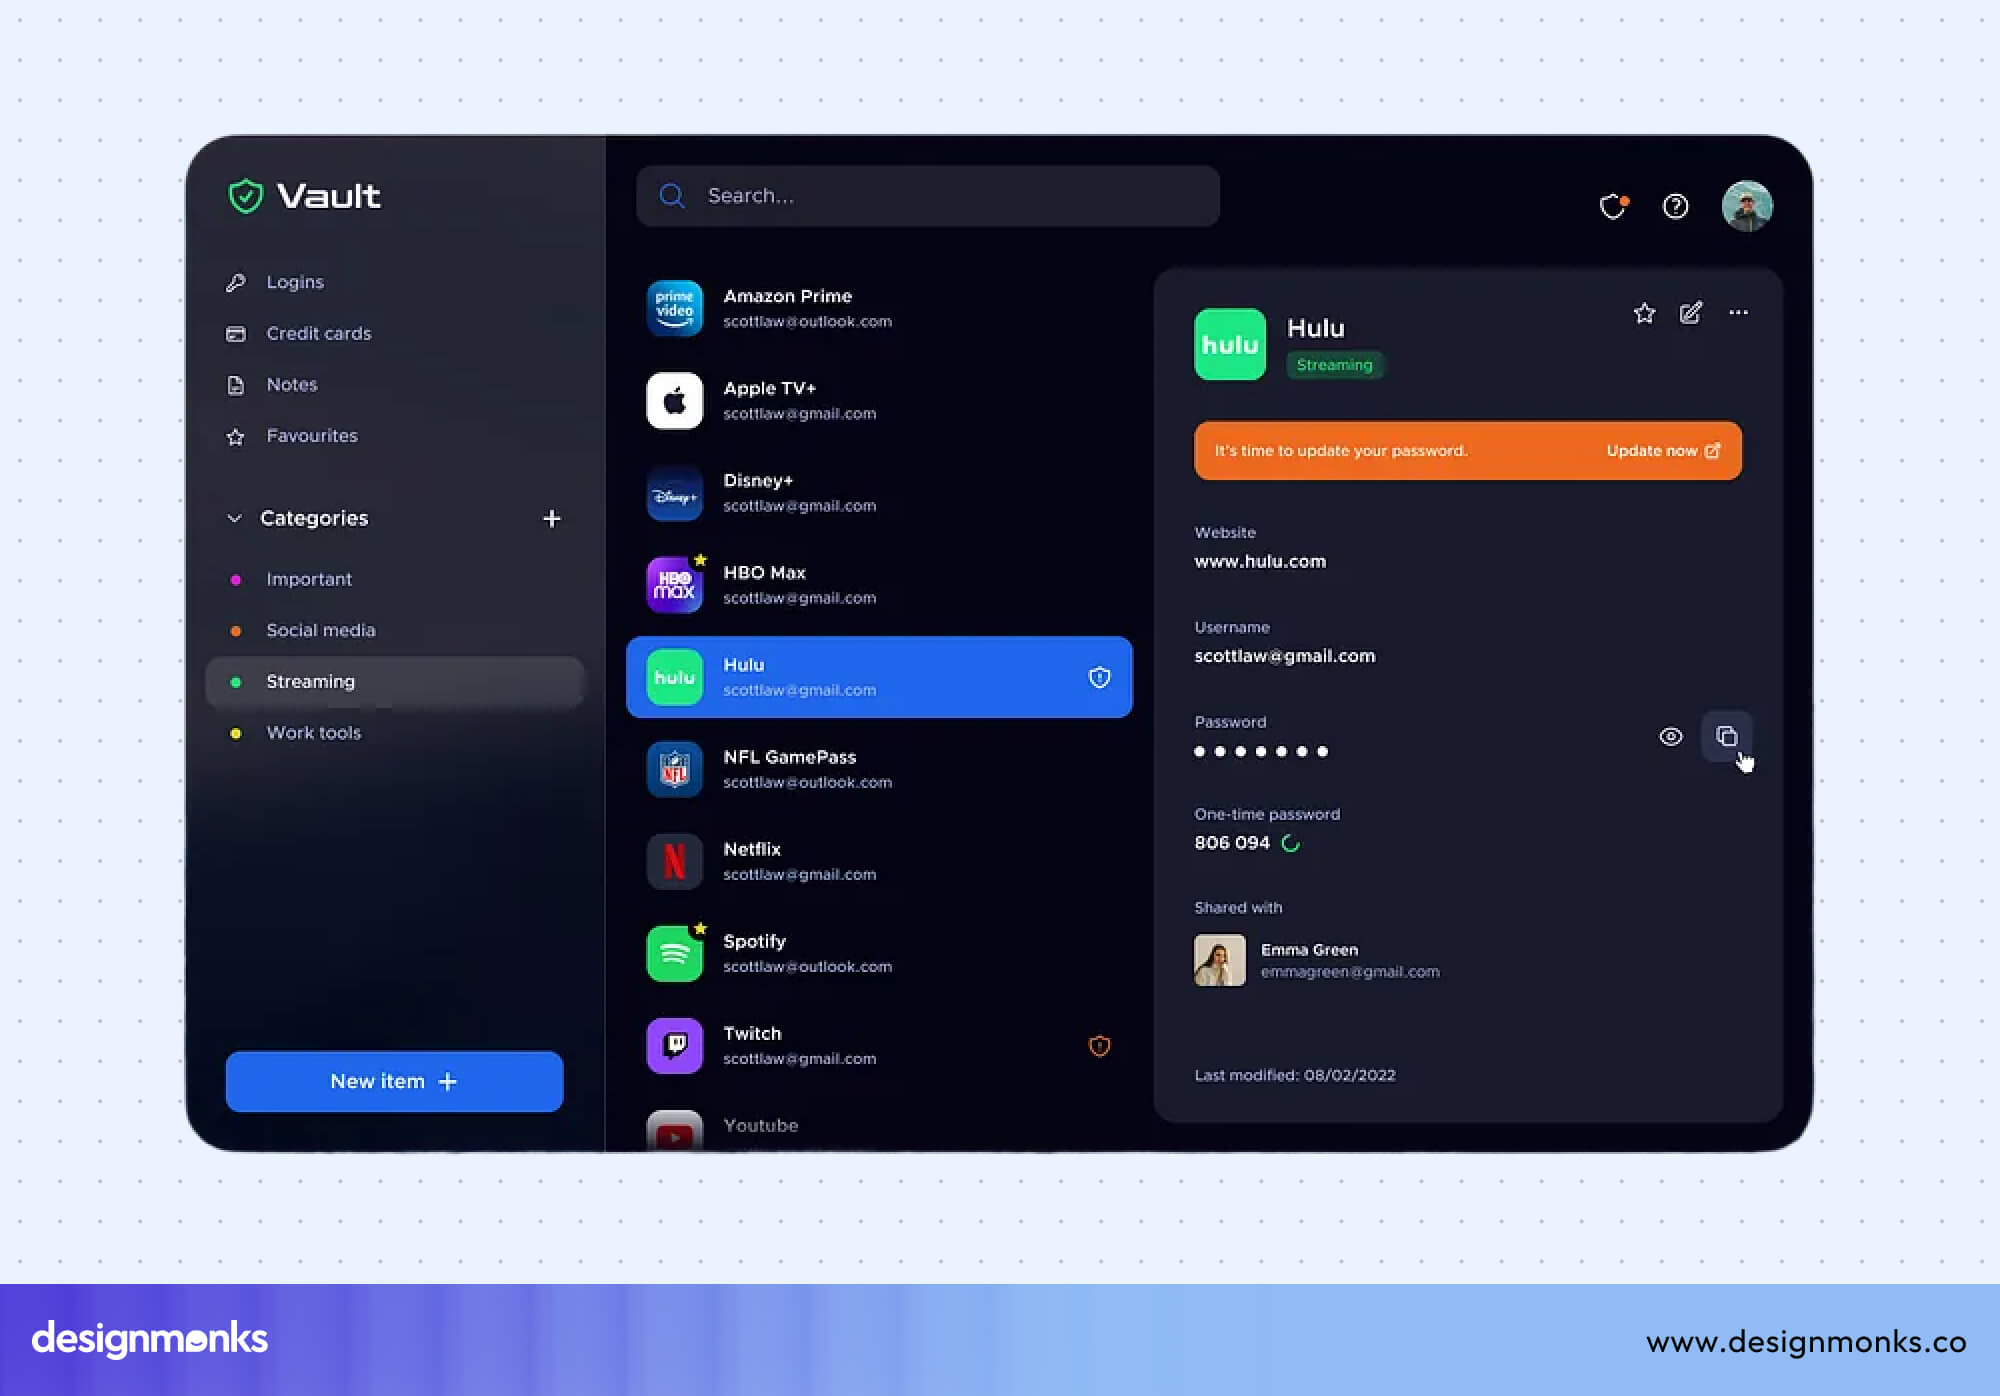Click the Prime Video app icon

coord(674,309)
